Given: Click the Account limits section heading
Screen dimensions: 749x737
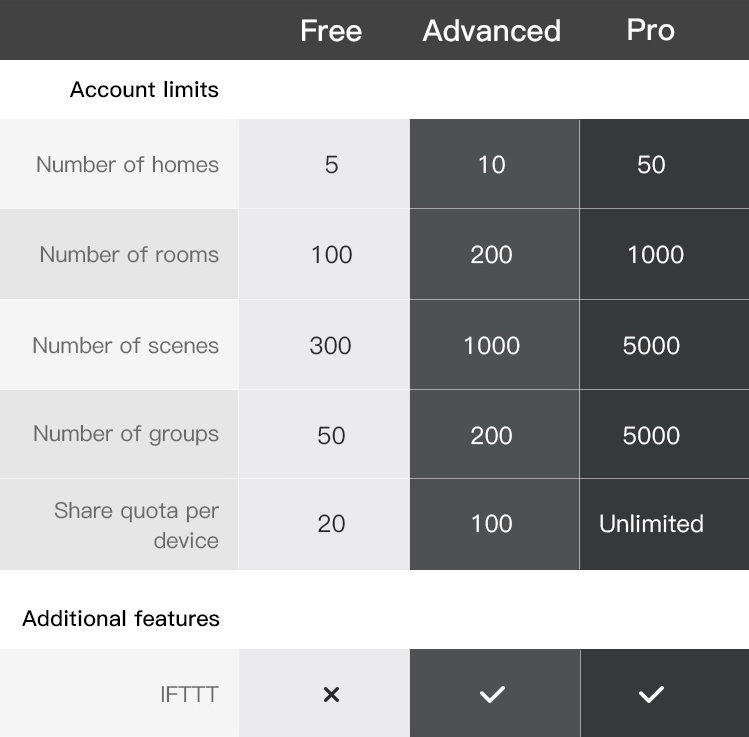Looking at the screenshot, I should coord(144,89).
